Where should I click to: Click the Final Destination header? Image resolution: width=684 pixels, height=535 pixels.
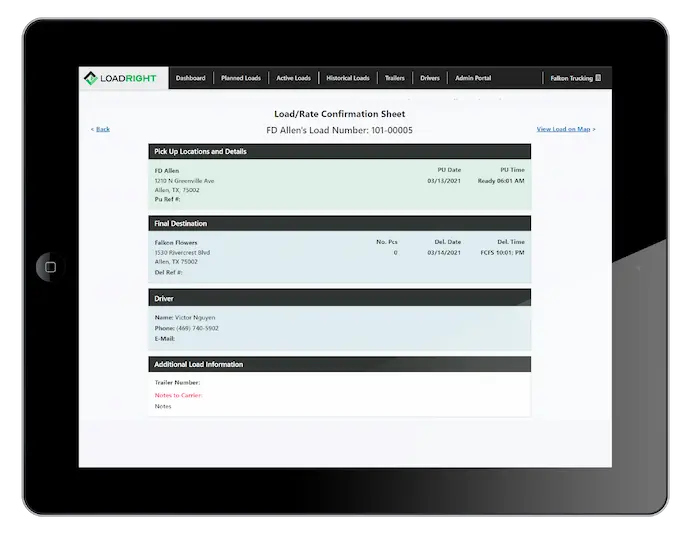(339, 223)
